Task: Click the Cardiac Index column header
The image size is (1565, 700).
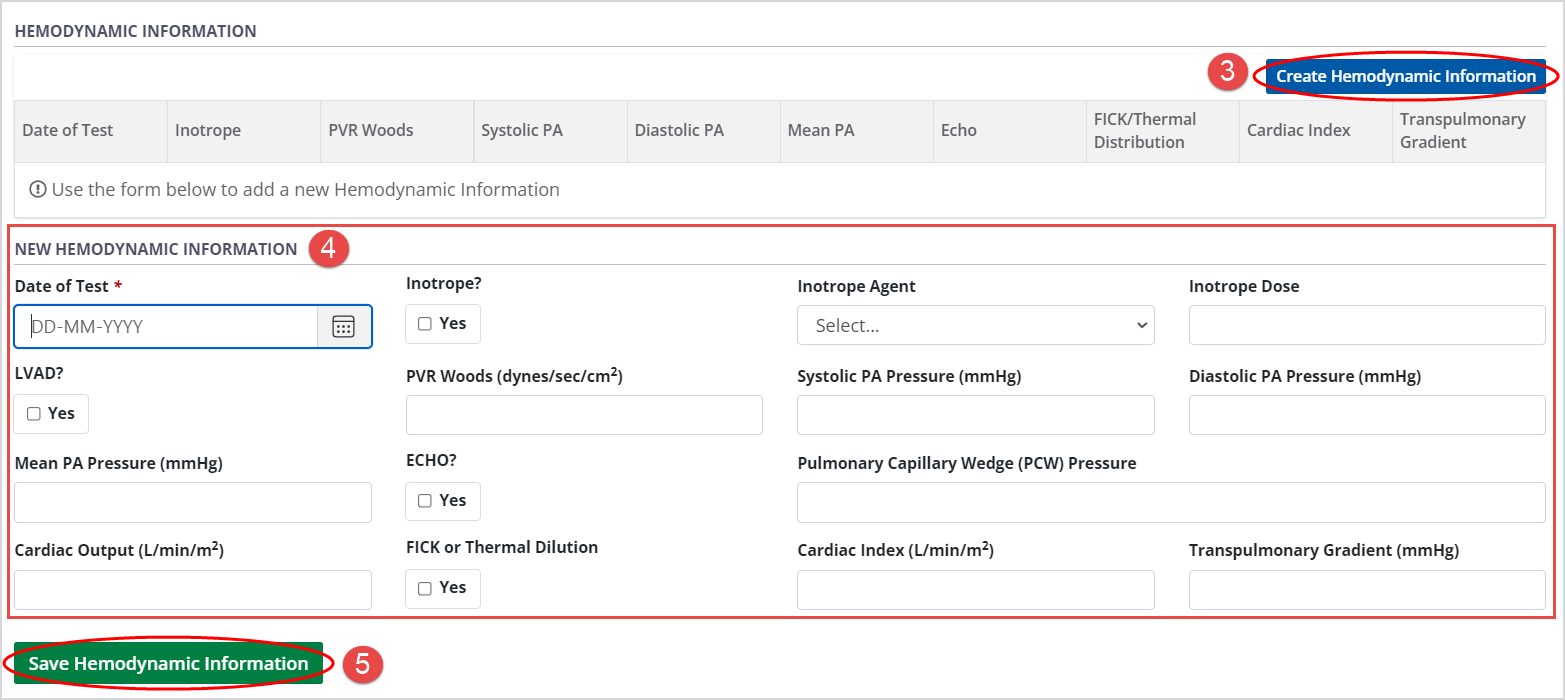Action: pos(1298,131)
